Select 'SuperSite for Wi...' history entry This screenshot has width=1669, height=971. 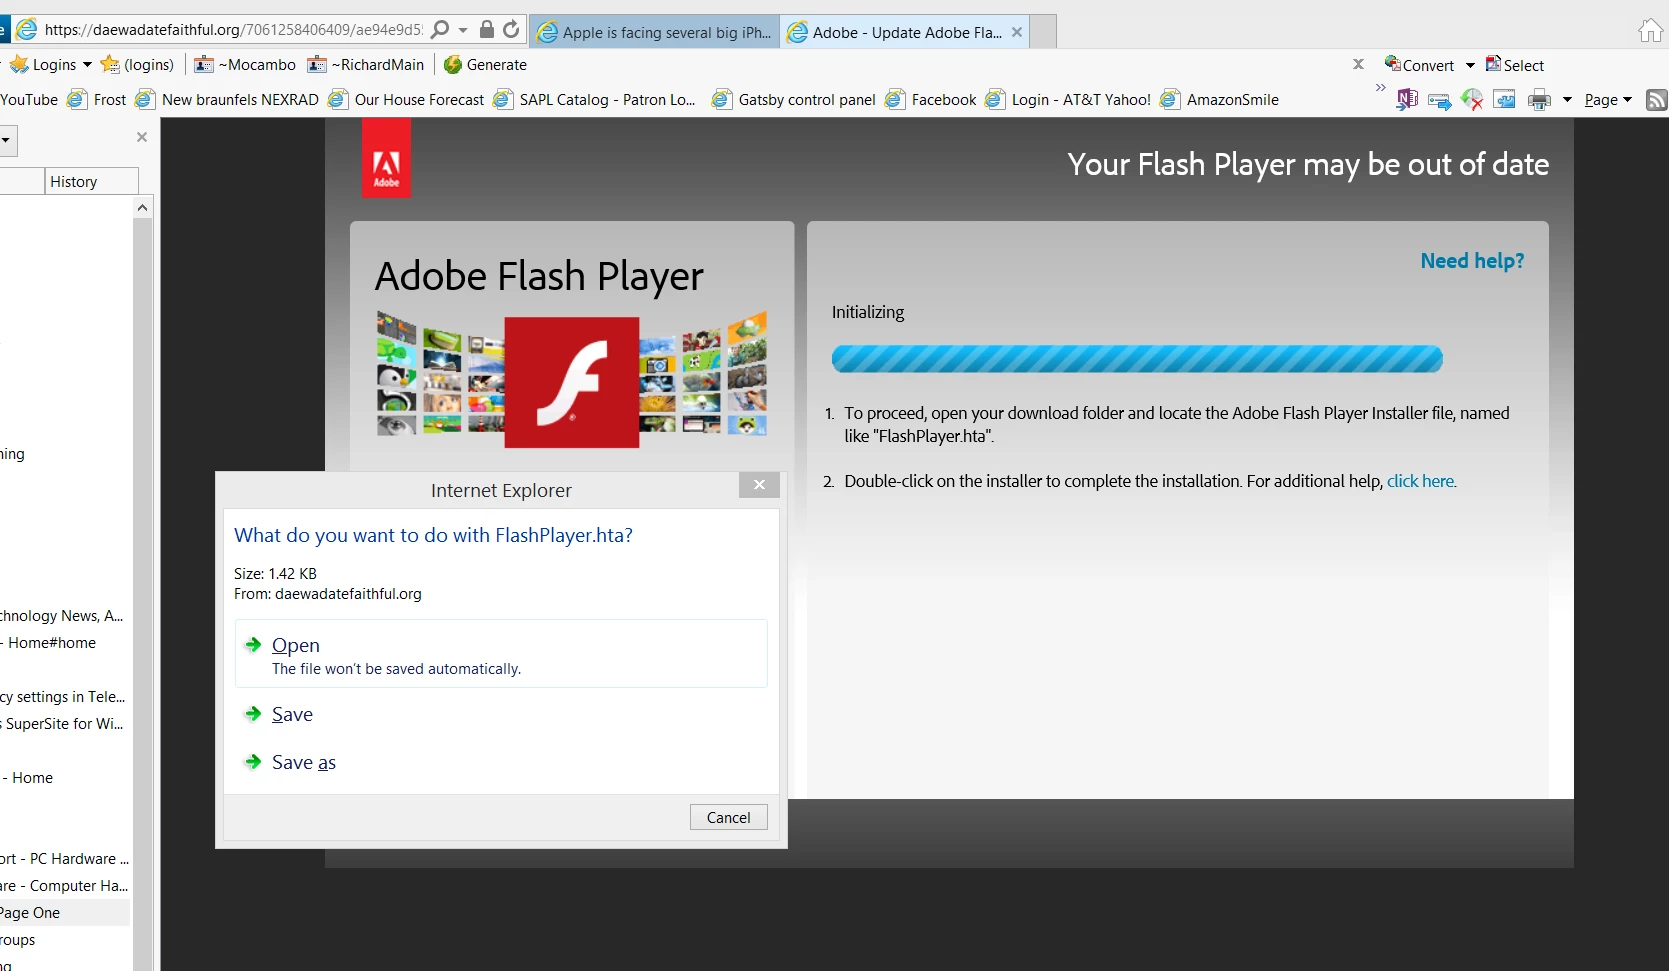[63, 724]
